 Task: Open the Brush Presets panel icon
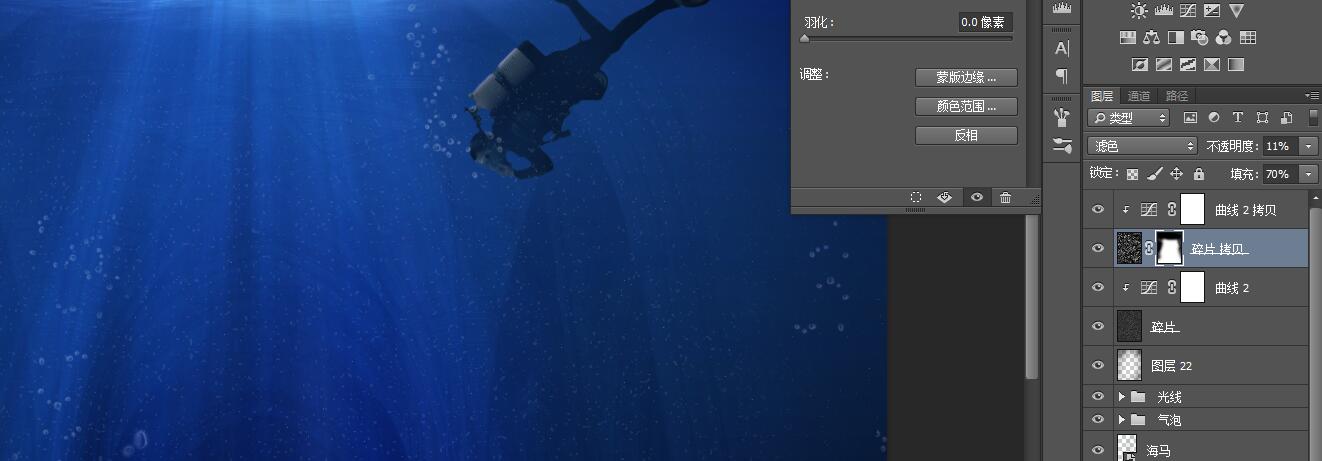1062,117
